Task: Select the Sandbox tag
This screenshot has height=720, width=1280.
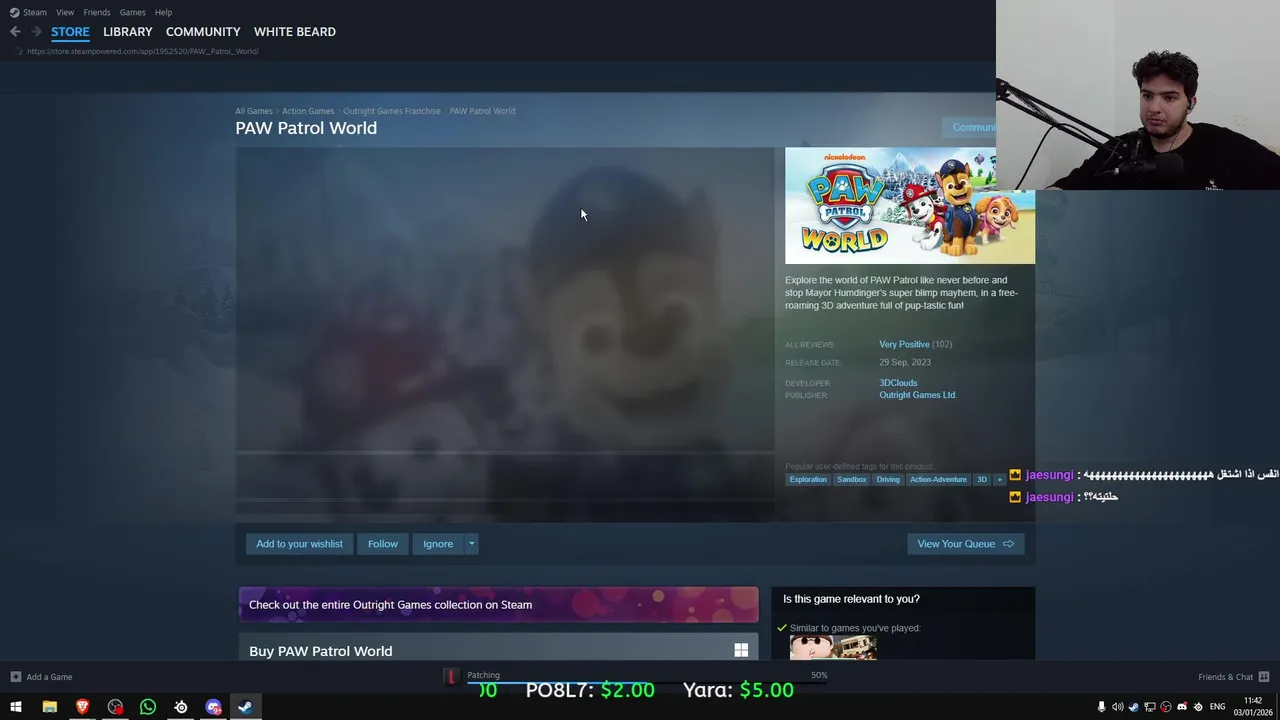Action: coord(852,480)
